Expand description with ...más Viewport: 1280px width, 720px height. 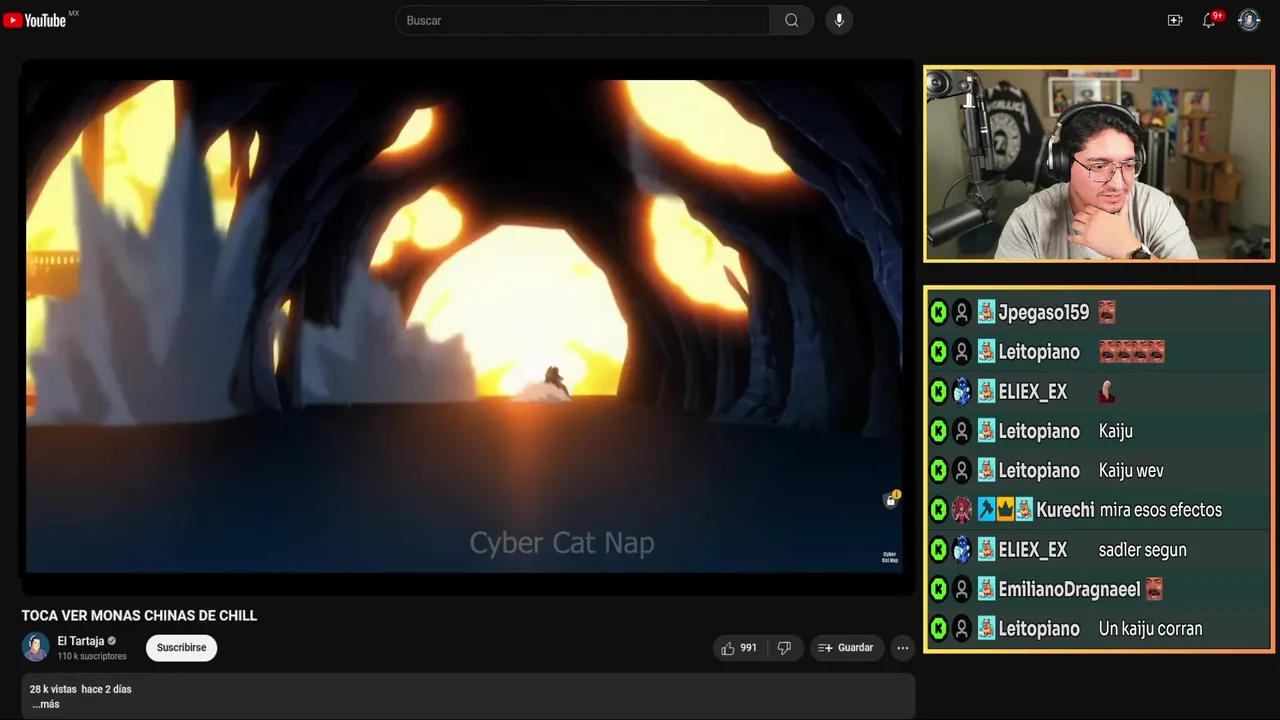point(45,704)
